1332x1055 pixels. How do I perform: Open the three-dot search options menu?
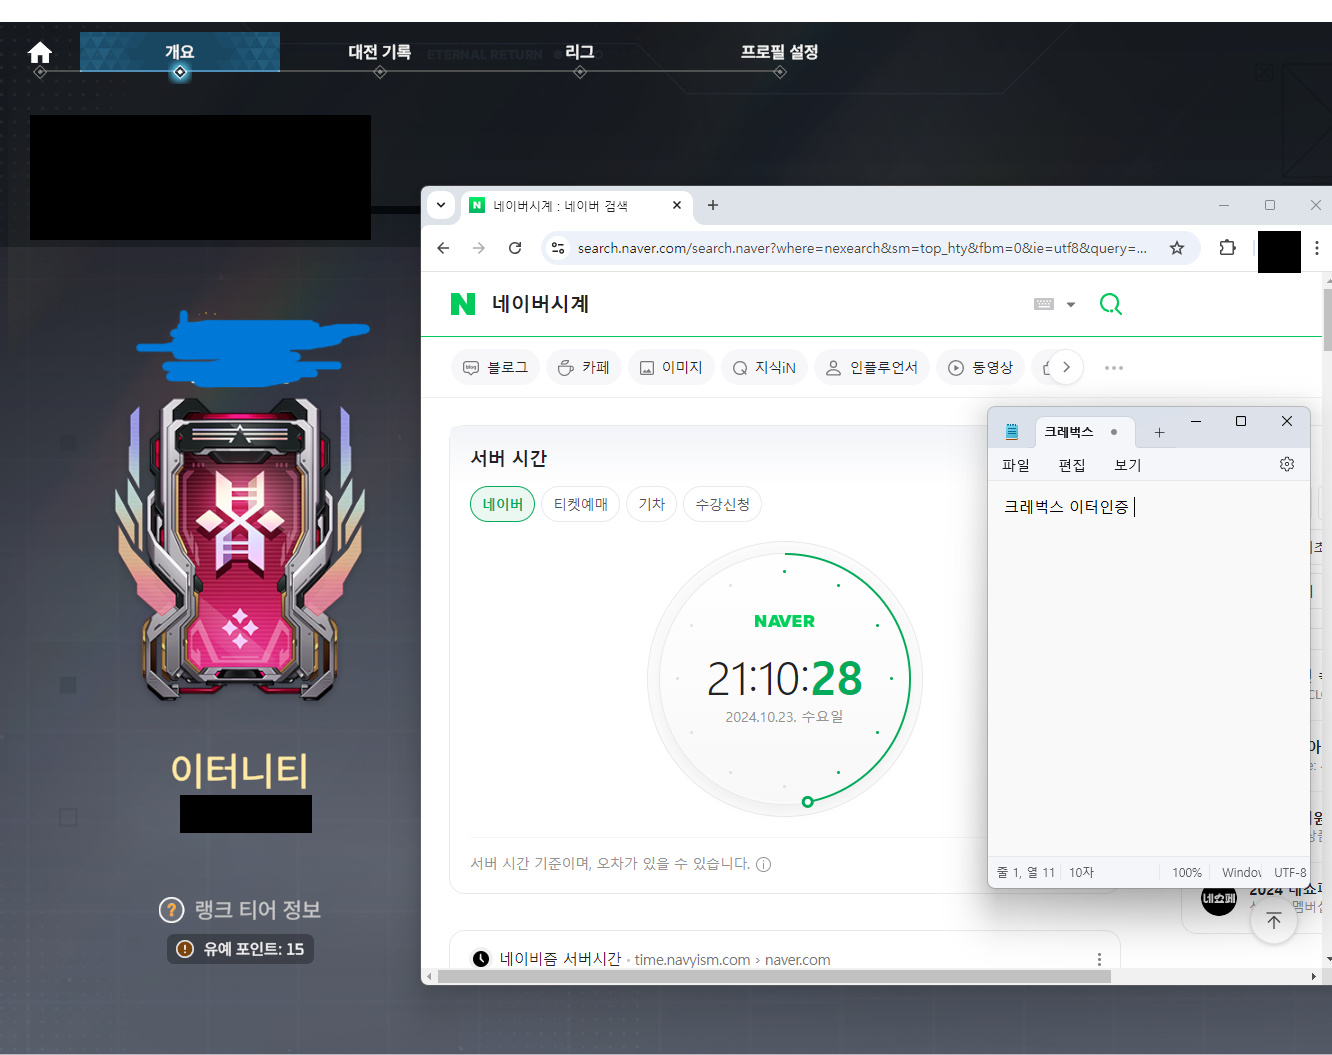pos(1114,368)
